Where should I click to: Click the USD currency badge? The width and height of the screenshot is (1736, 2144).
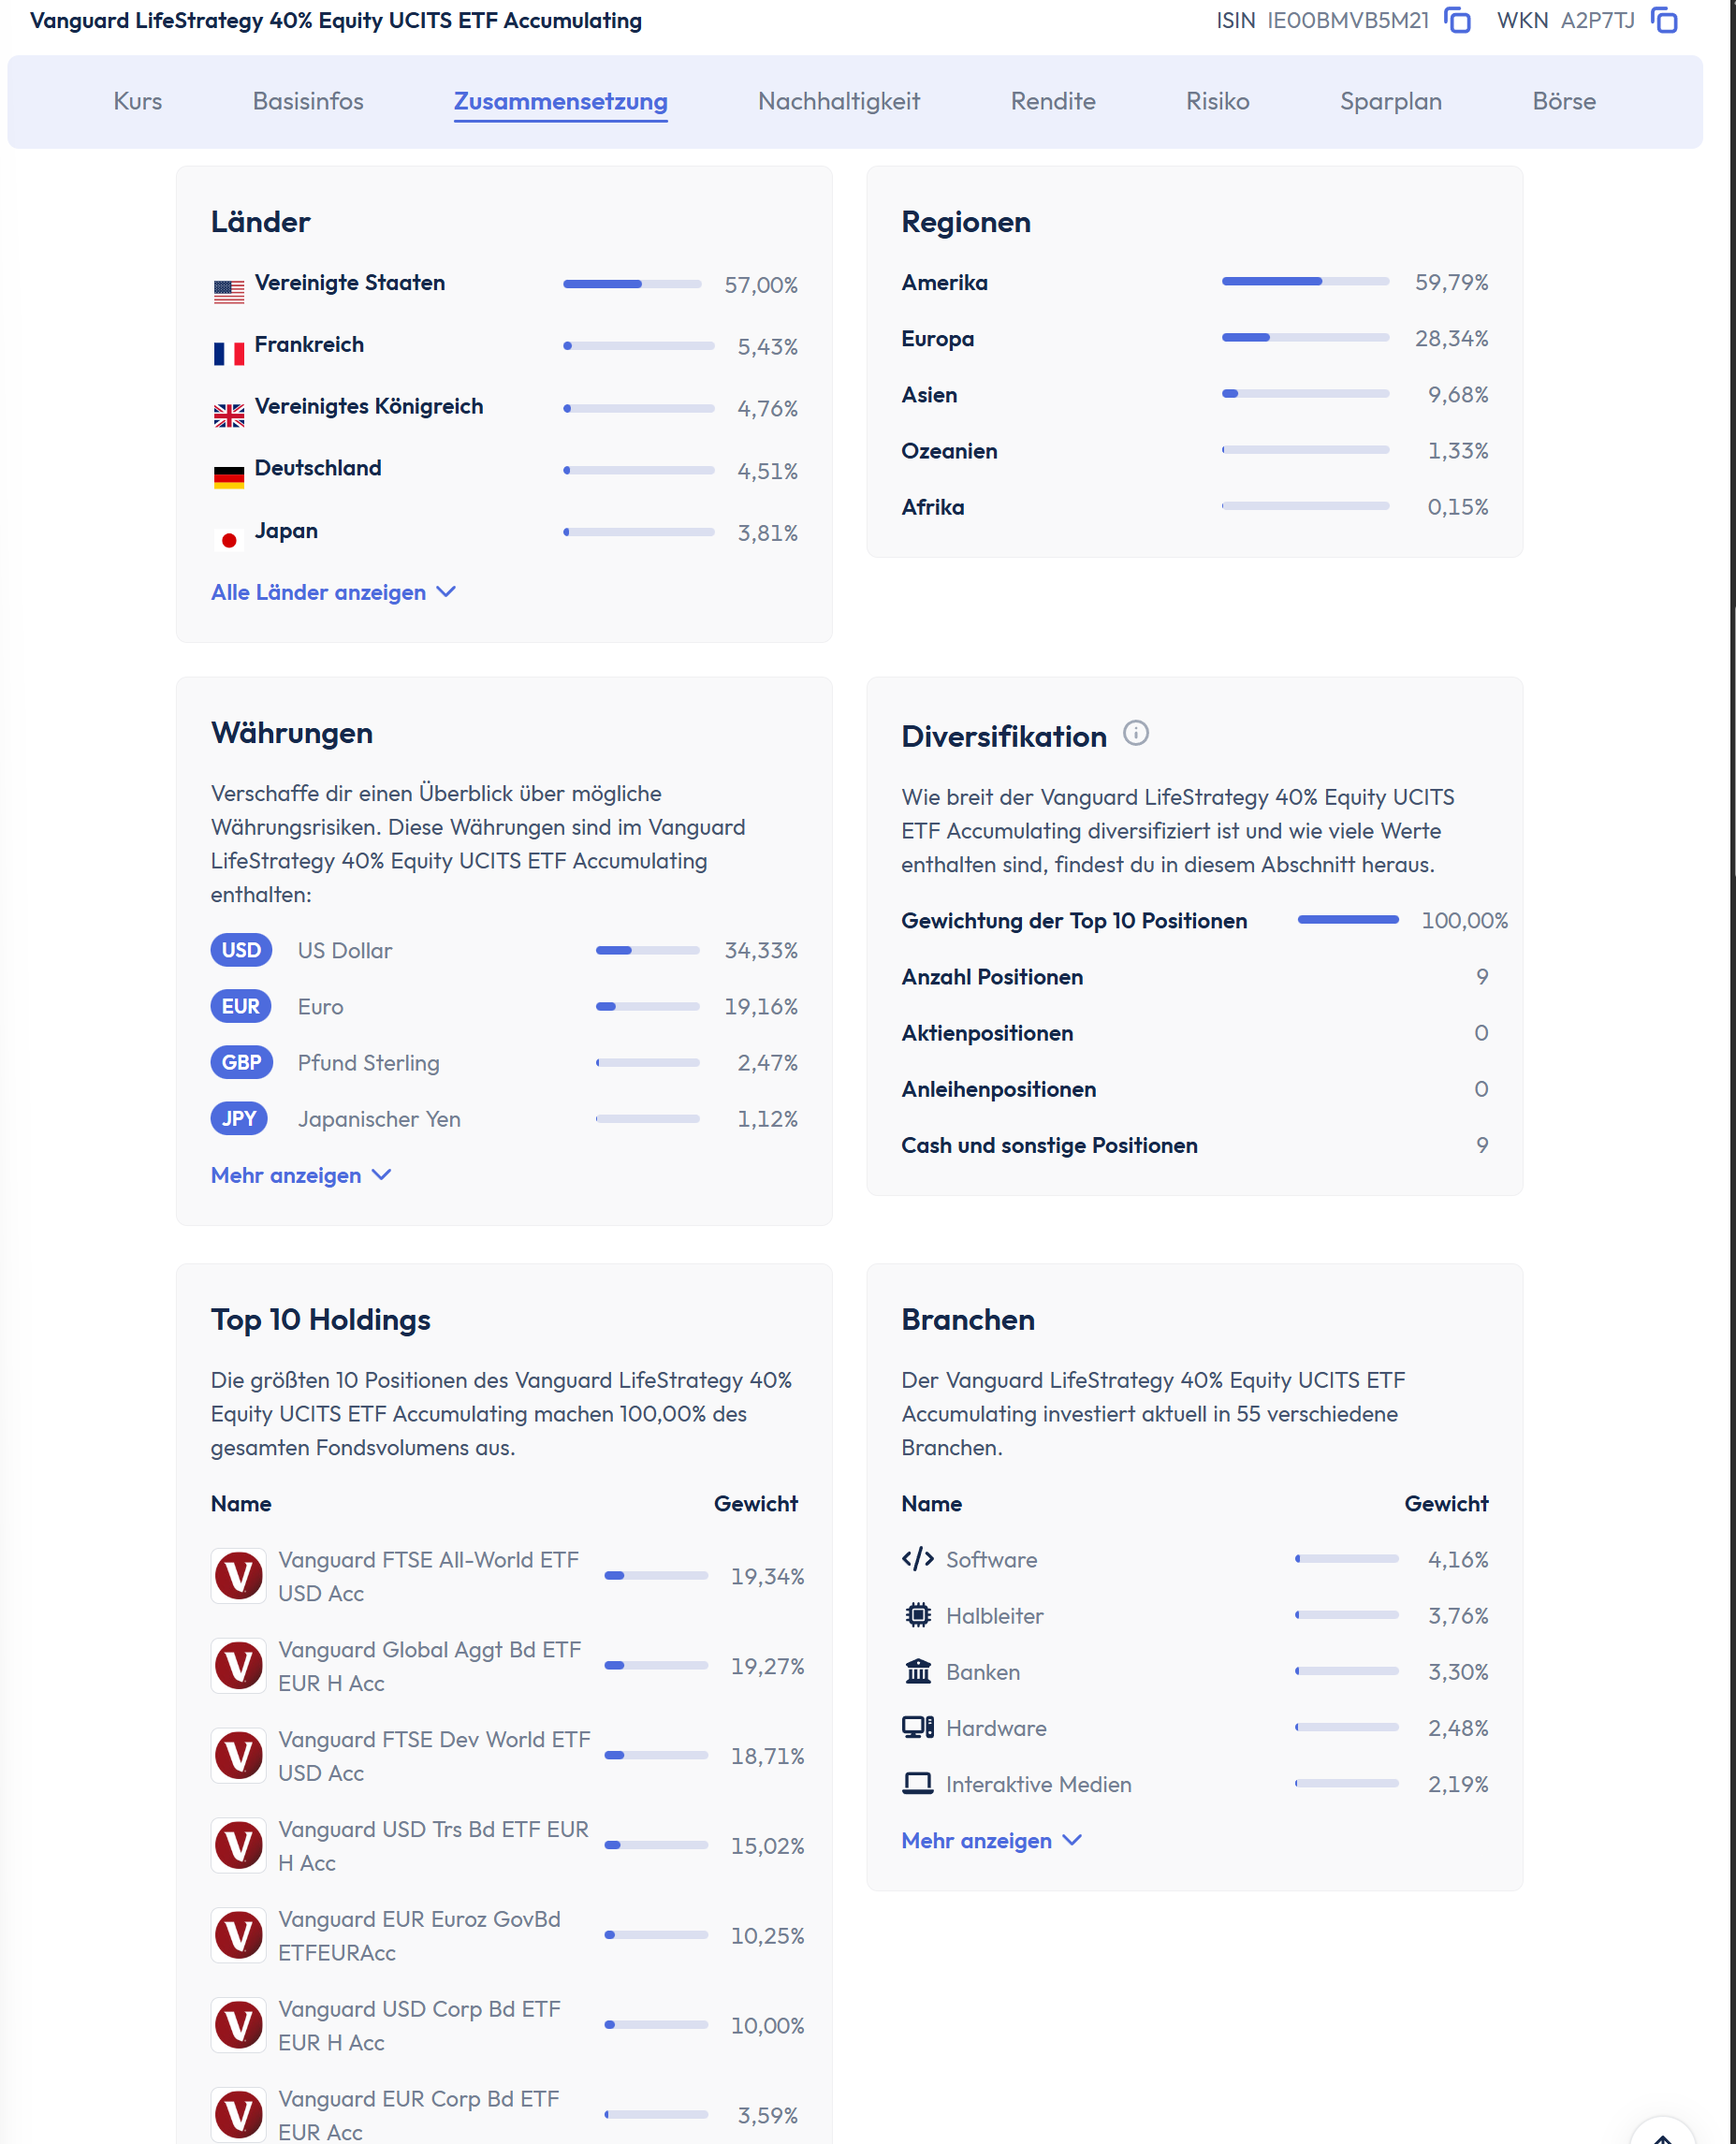point(241,950)
